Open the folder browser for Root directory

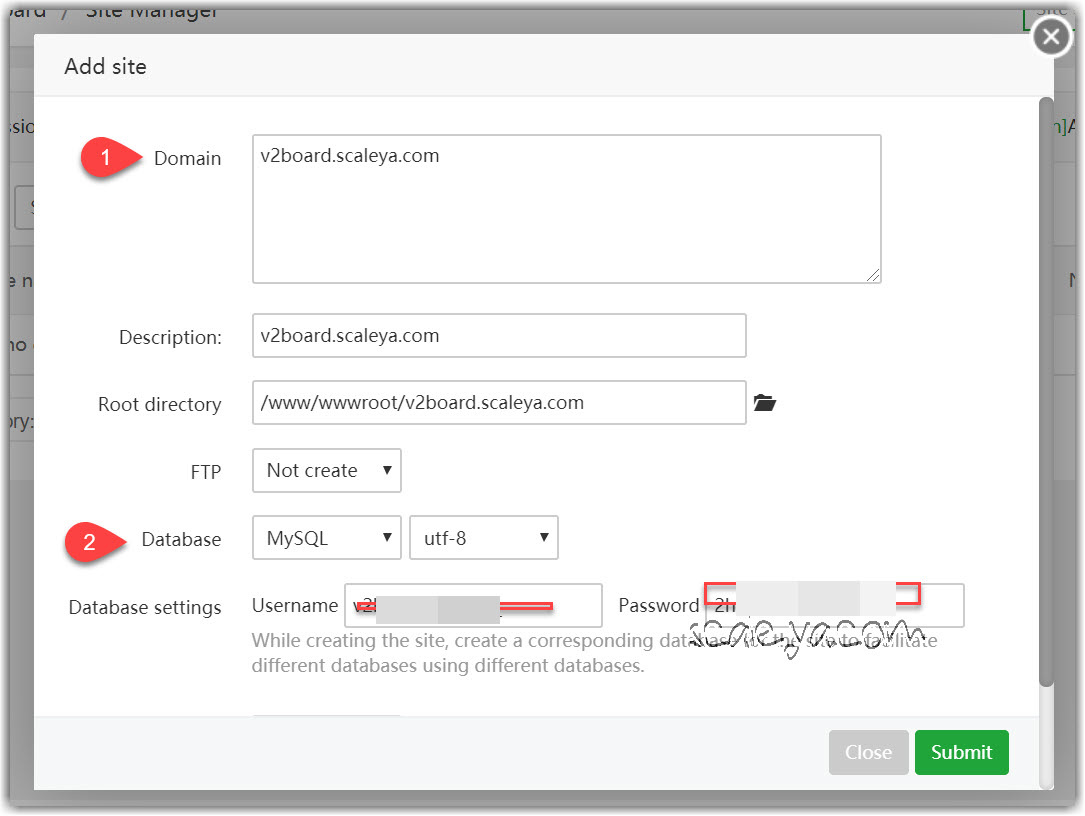pos(765,403)
